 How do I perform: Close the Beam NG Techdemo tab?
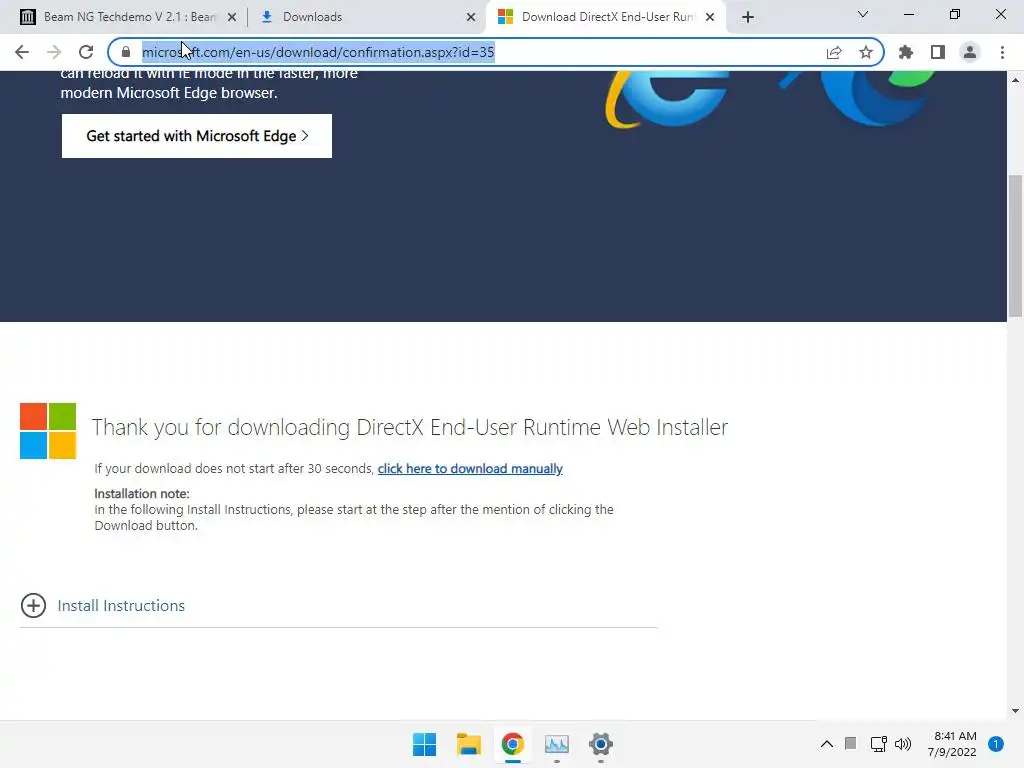[232, 17]
